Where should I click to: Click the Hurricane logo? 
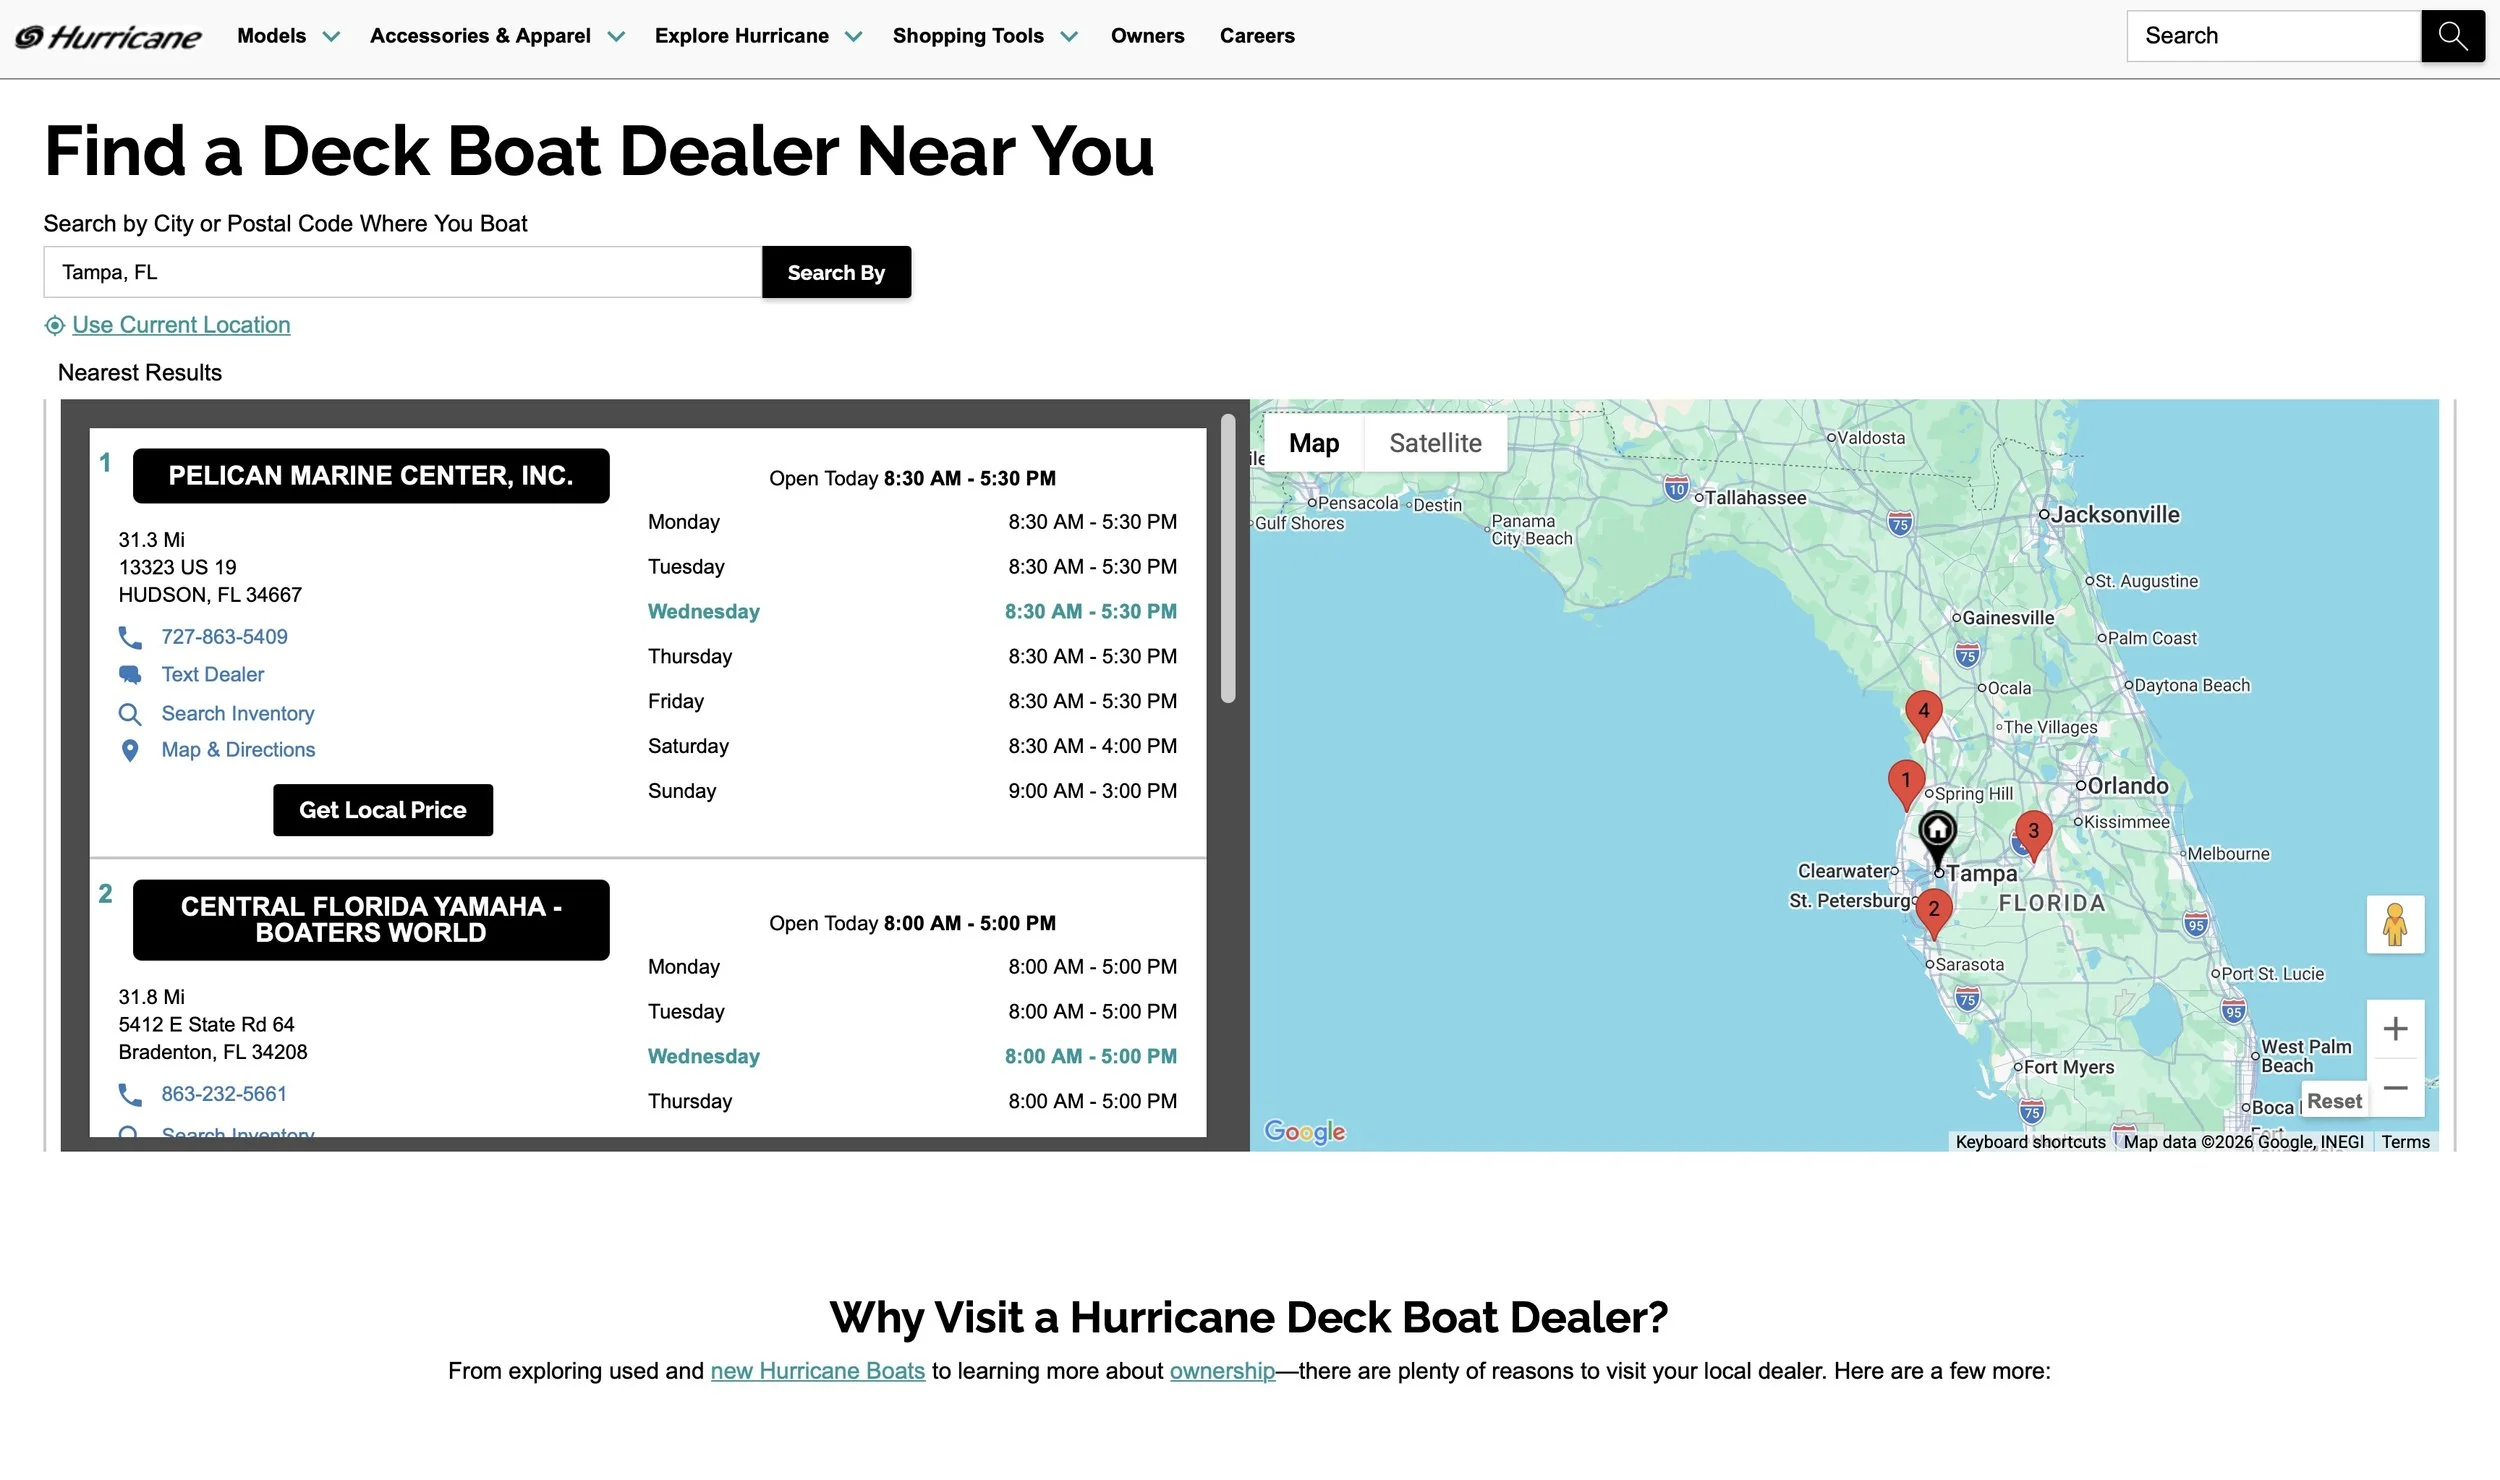pyautogui.click(x=108, y=37)
